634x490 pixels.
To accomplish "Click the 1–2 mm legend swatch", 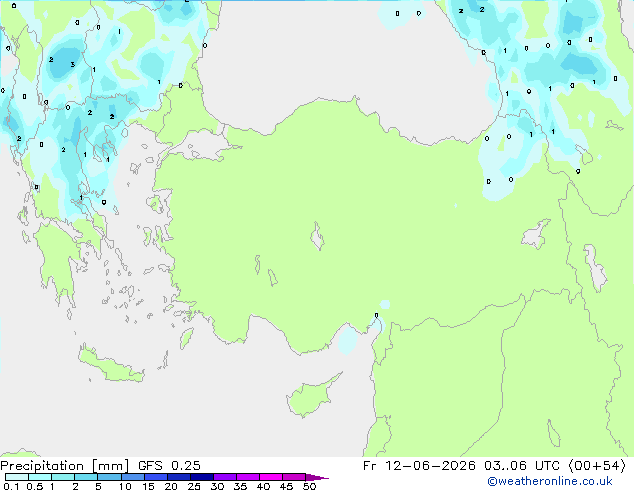I will [63, 477].
